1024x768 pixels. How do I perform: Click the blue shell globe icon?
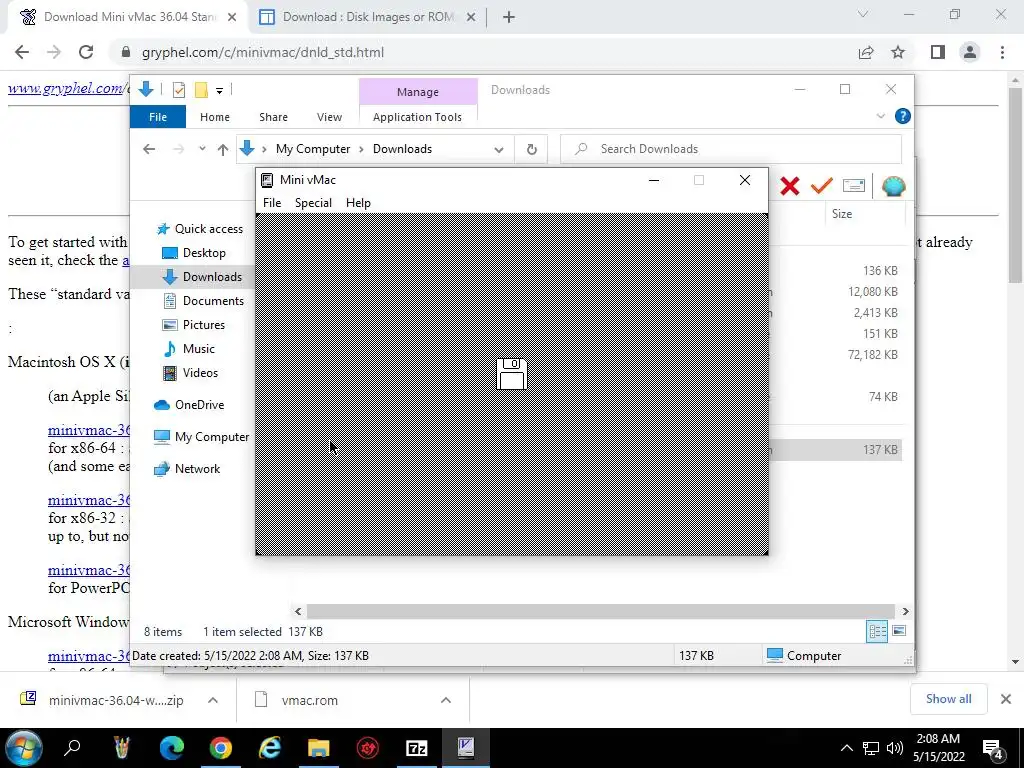pos(893,187)
